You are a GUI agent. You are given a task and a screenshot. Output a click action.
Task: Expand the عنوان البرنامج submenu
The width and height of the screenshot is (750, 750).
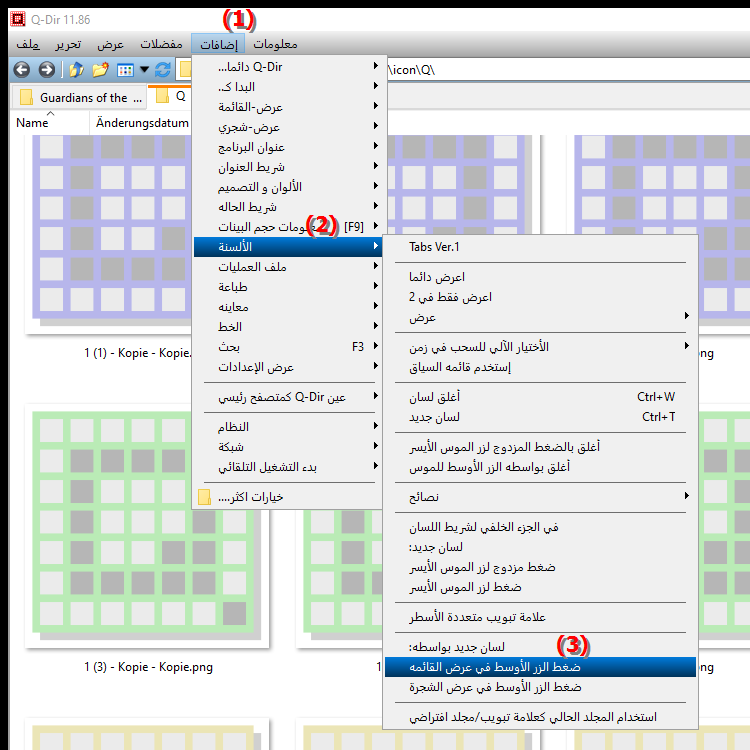coord(287,147)
